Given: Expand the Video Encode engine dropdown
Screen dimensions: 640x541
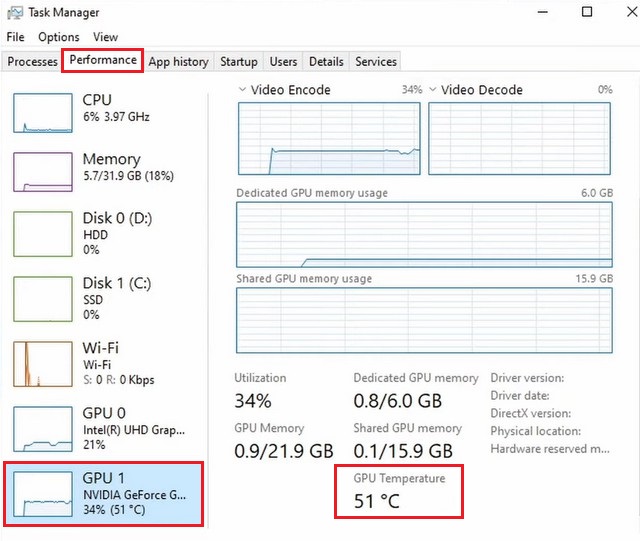Looking at the screenshot, I should (x=242, y=89).
